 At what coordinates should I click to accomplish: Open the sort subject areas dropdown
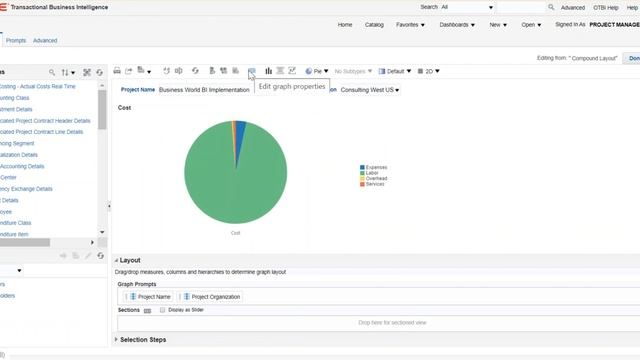pyautogui.click(x=68, y=72)
